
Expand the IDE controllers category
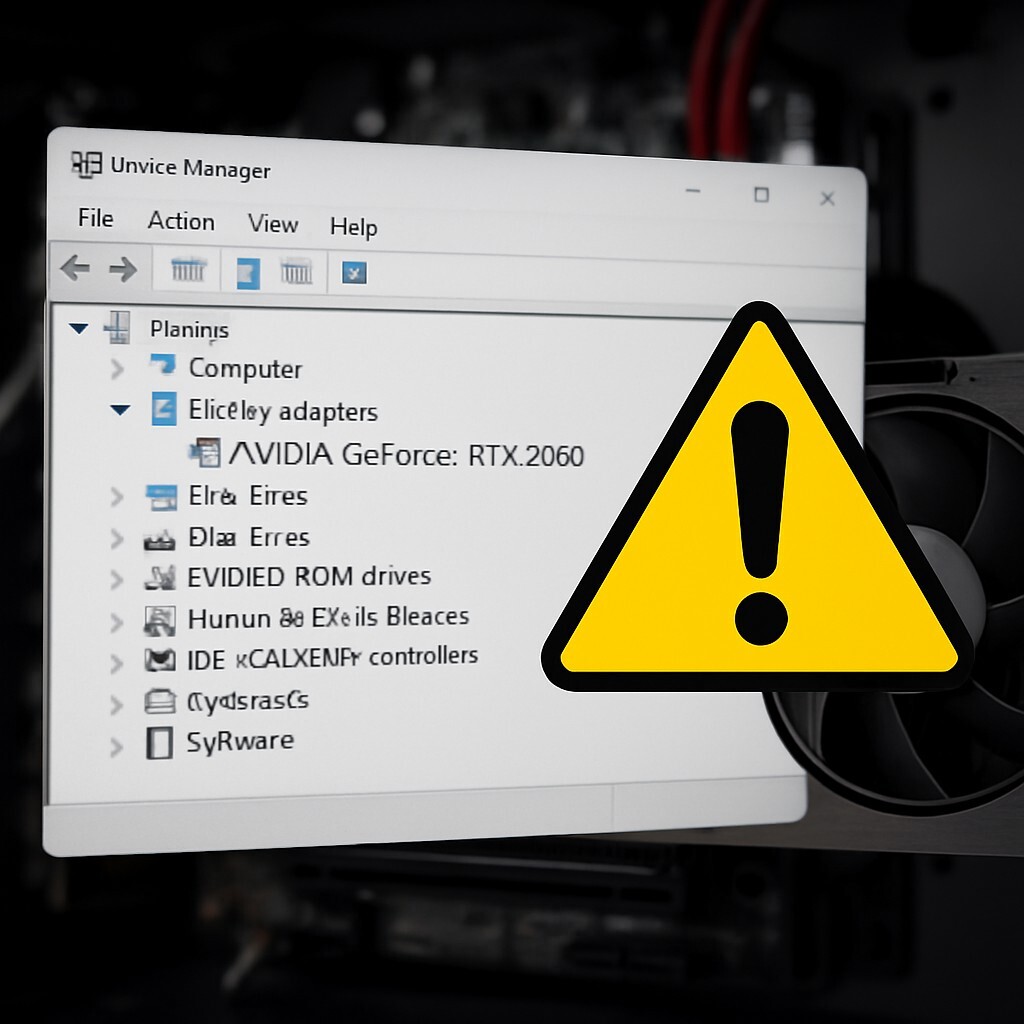pyautogui.click(x=117, y=664)
